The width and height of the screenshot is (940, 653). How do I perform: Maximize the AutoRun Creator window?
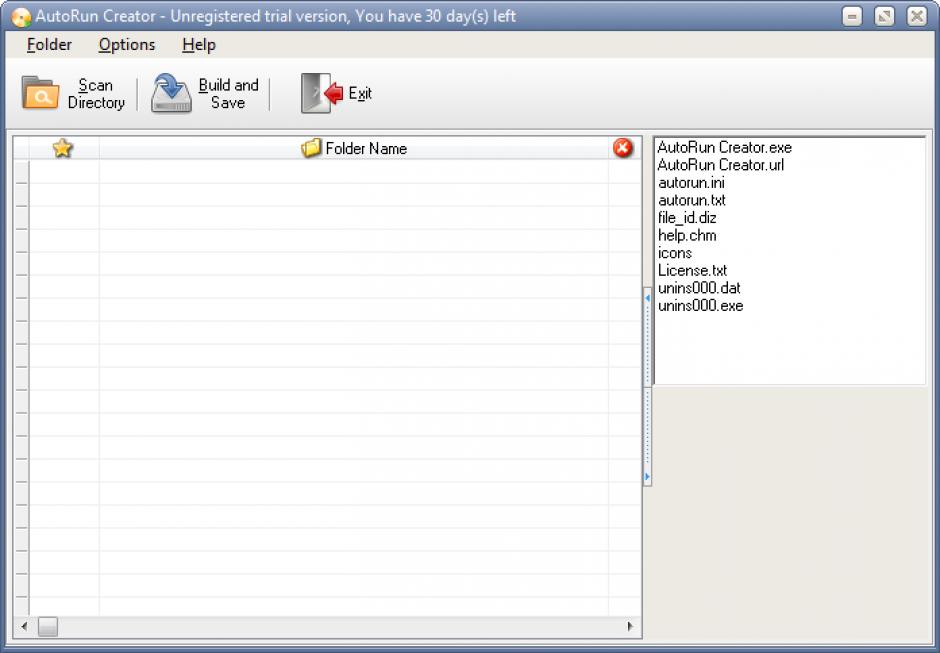(884, 17)
